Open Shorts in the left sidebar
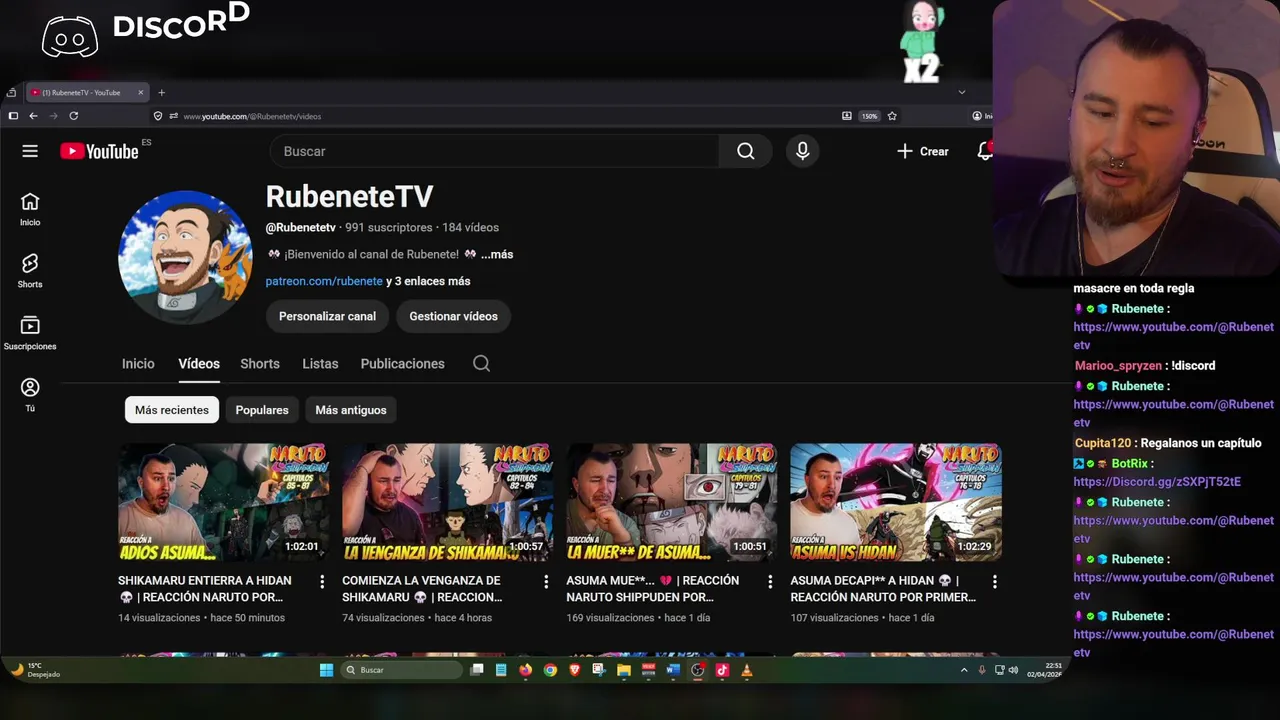 coord(30,271)
